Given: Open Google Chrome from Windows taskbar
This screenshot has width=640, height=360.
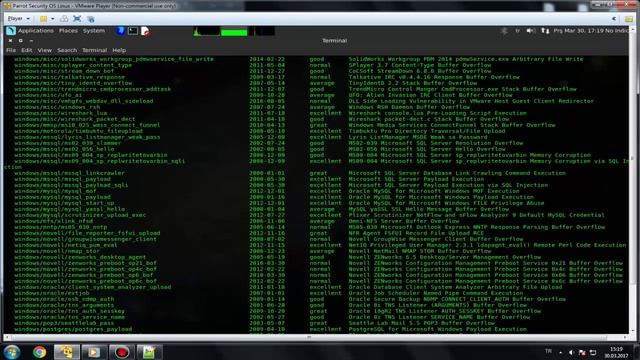Looking at the screenshot, I should click(40, 352).
